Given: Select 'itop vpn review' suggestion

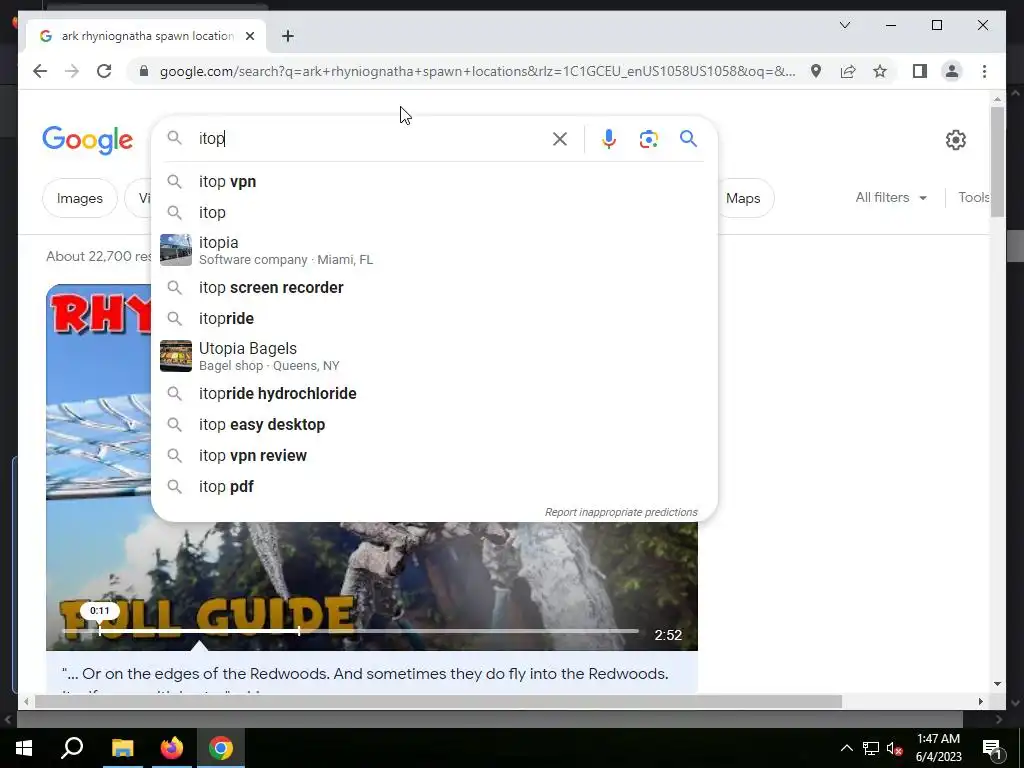Looking at the screenshot, I should 434,456.
